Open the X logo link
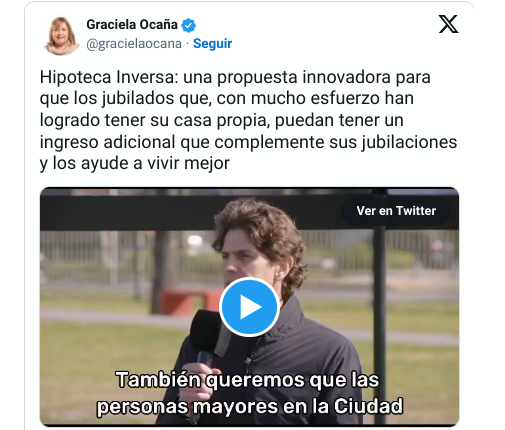The height and width of the screenshot is (430, 505). (448, 24)
